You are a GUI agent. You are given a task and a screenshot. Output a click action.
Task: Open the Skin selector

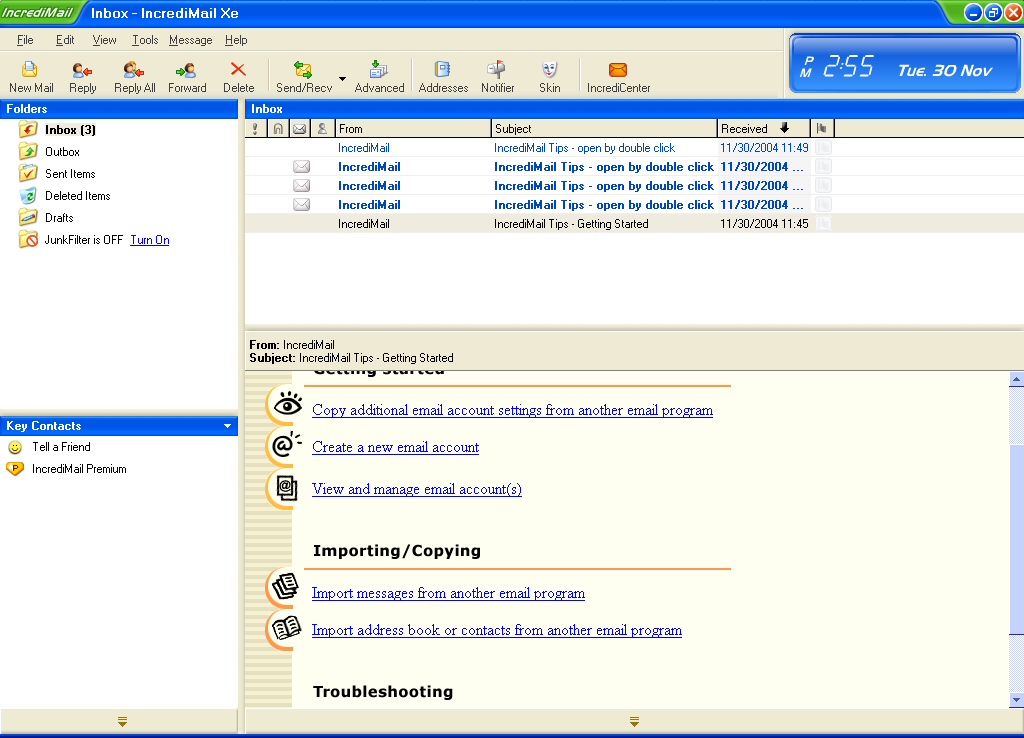click(549, 76)
